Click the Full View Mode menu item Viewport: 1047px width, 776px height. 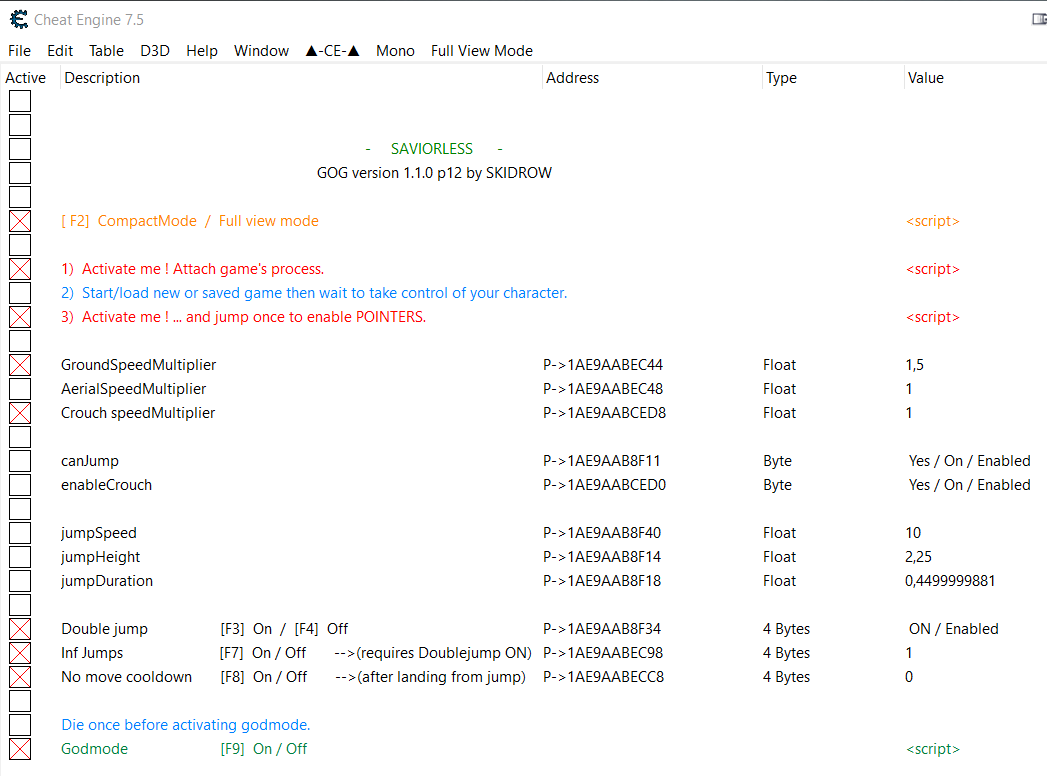tap(481, 51)
